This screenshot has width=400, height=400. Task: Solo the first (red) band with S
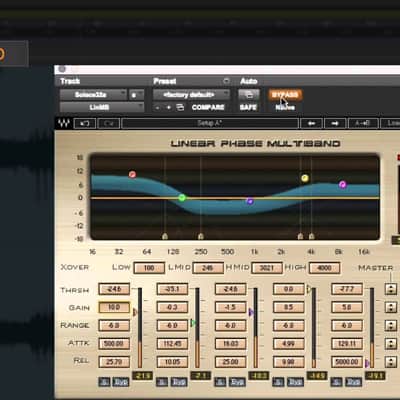(104, 382)
